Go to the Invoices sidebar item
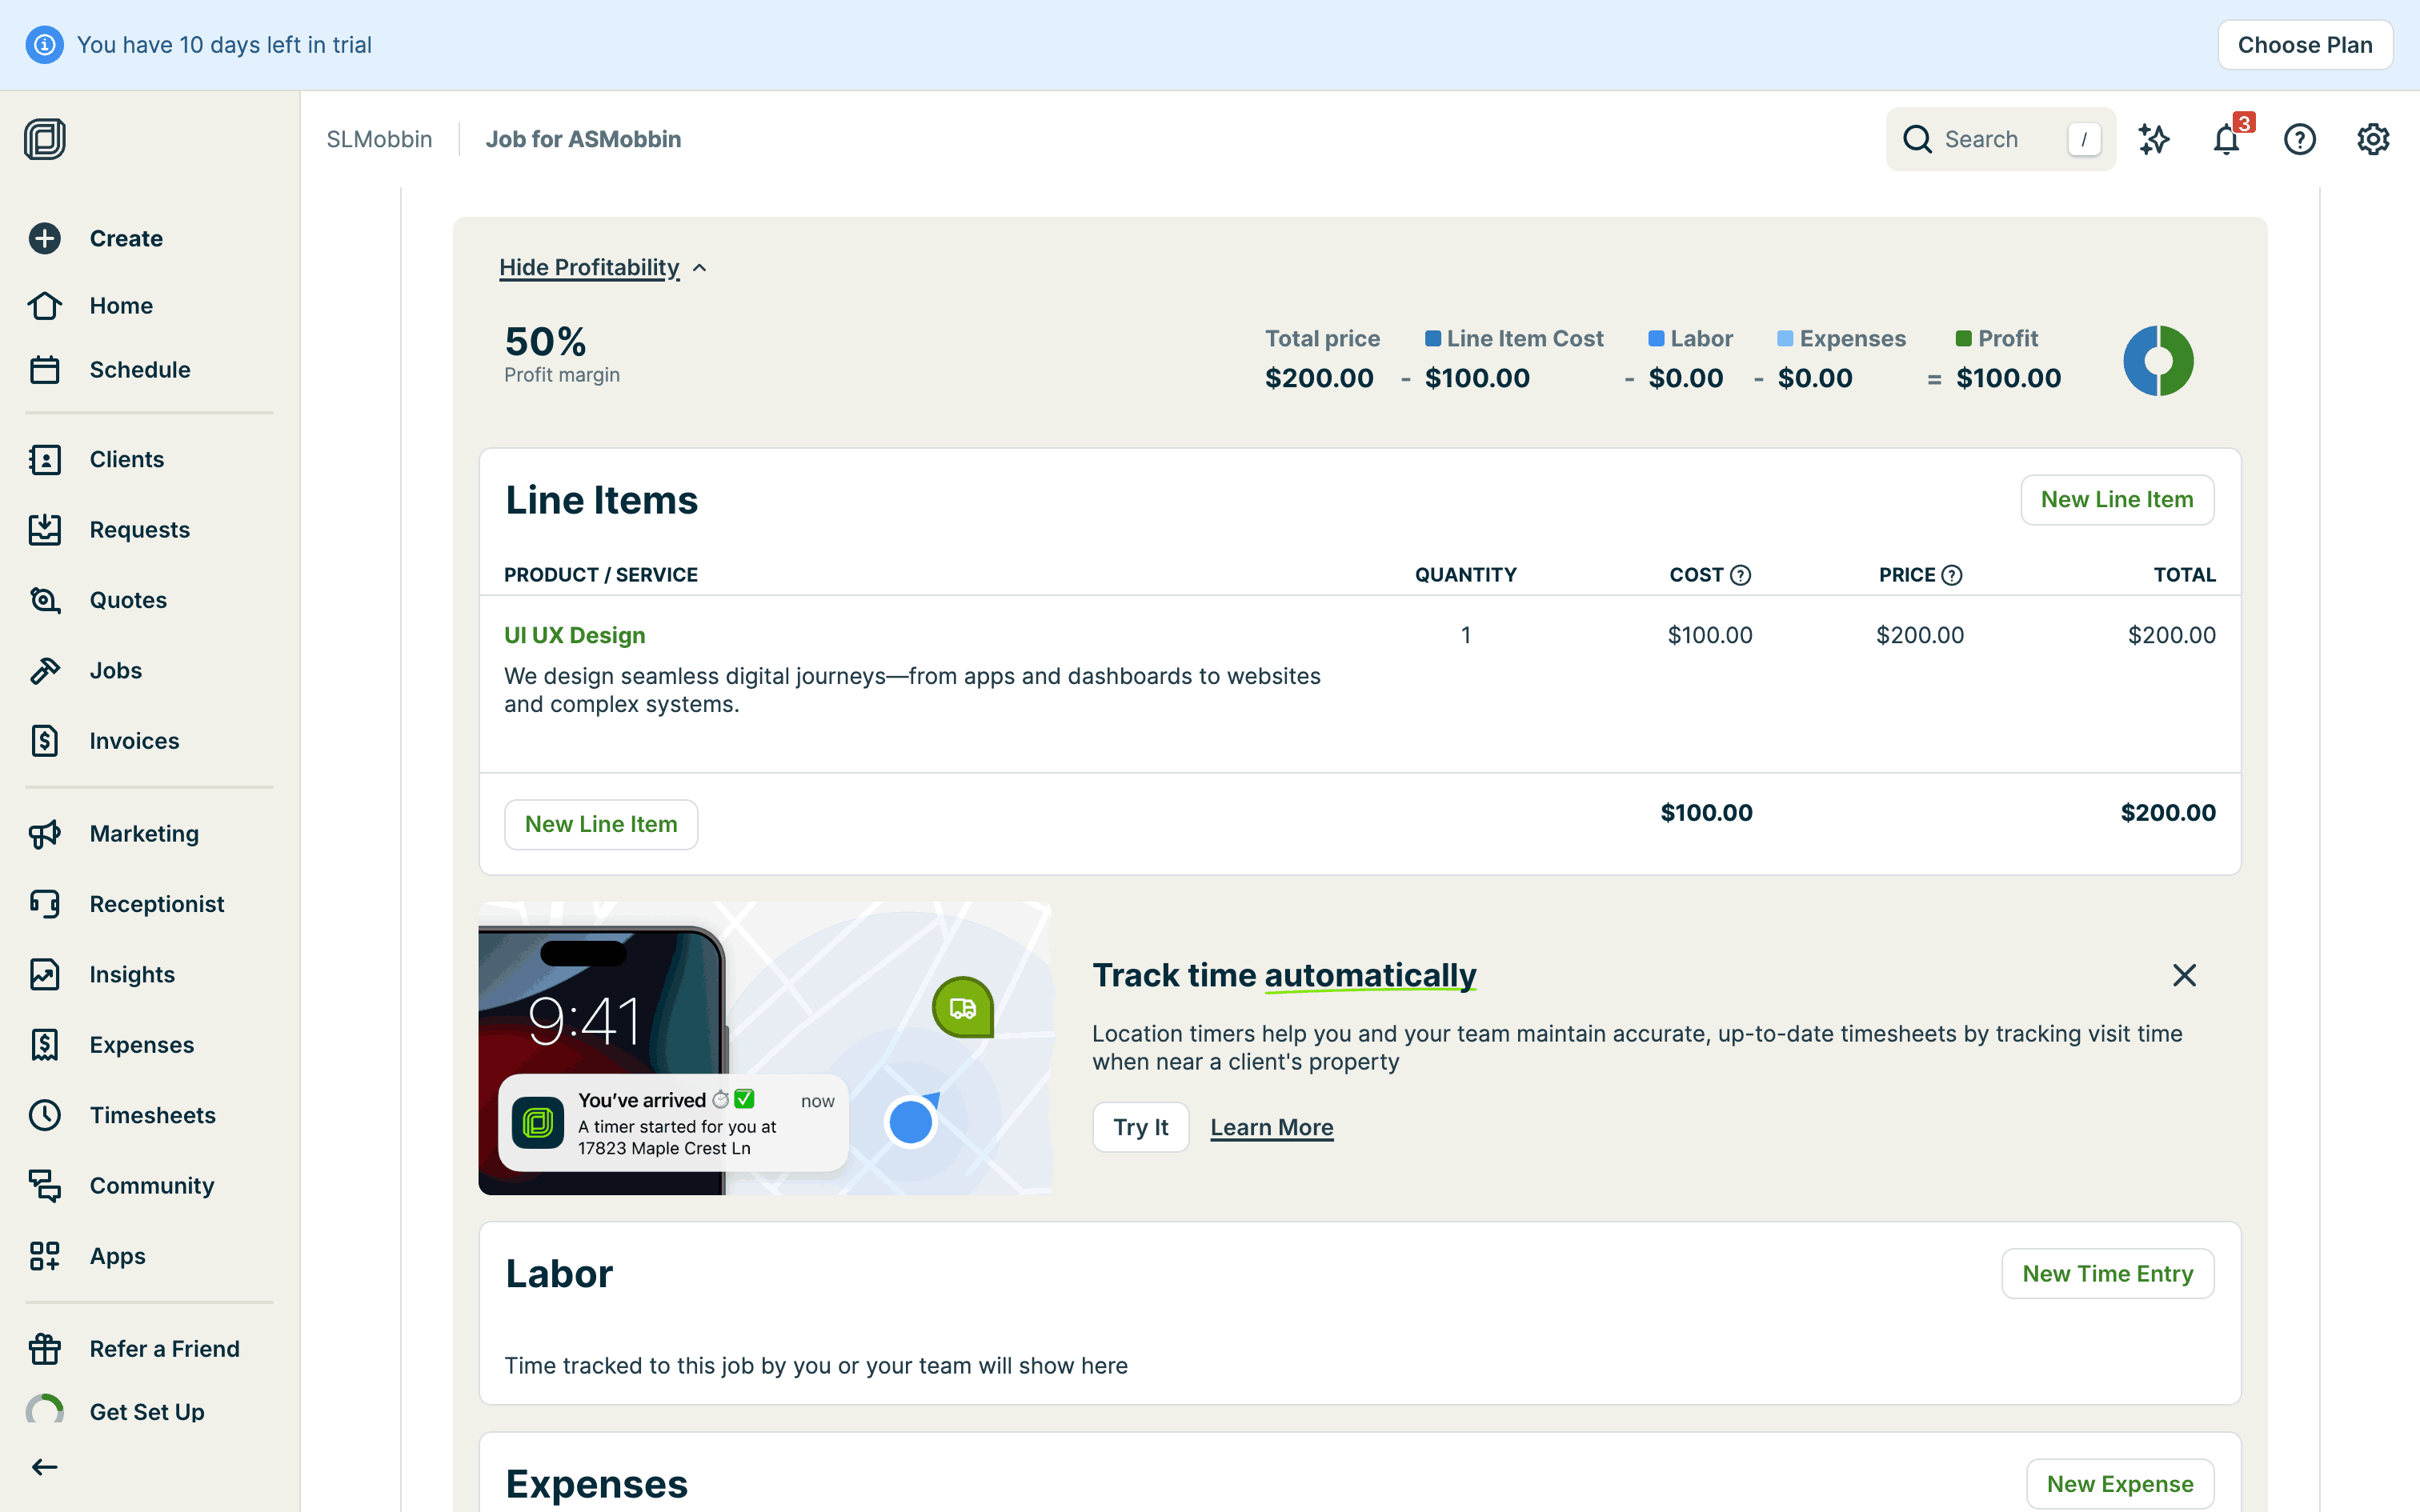 click(x=134, y=741)
